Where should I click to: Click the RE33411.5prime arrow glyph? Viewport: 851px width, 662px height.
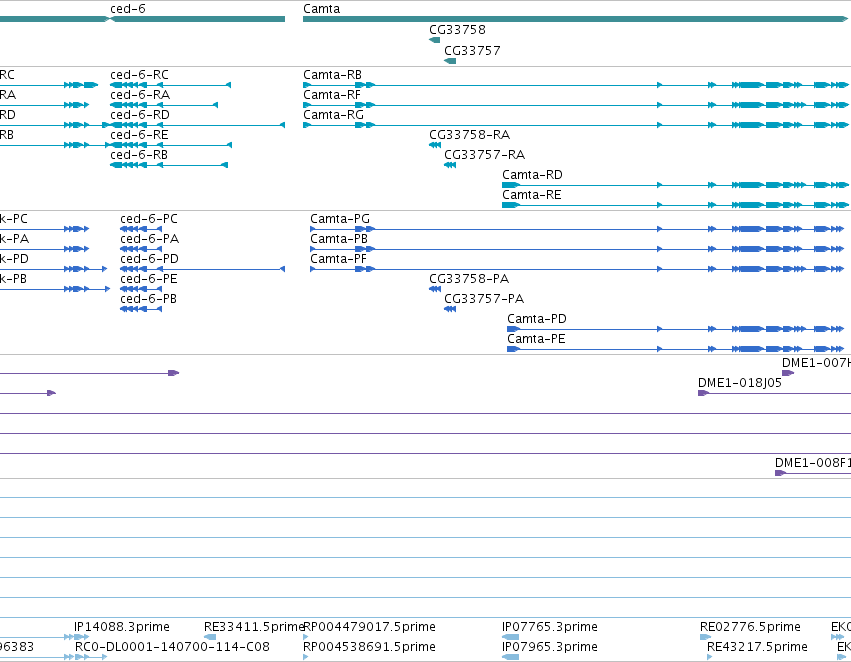click(210, 637)
